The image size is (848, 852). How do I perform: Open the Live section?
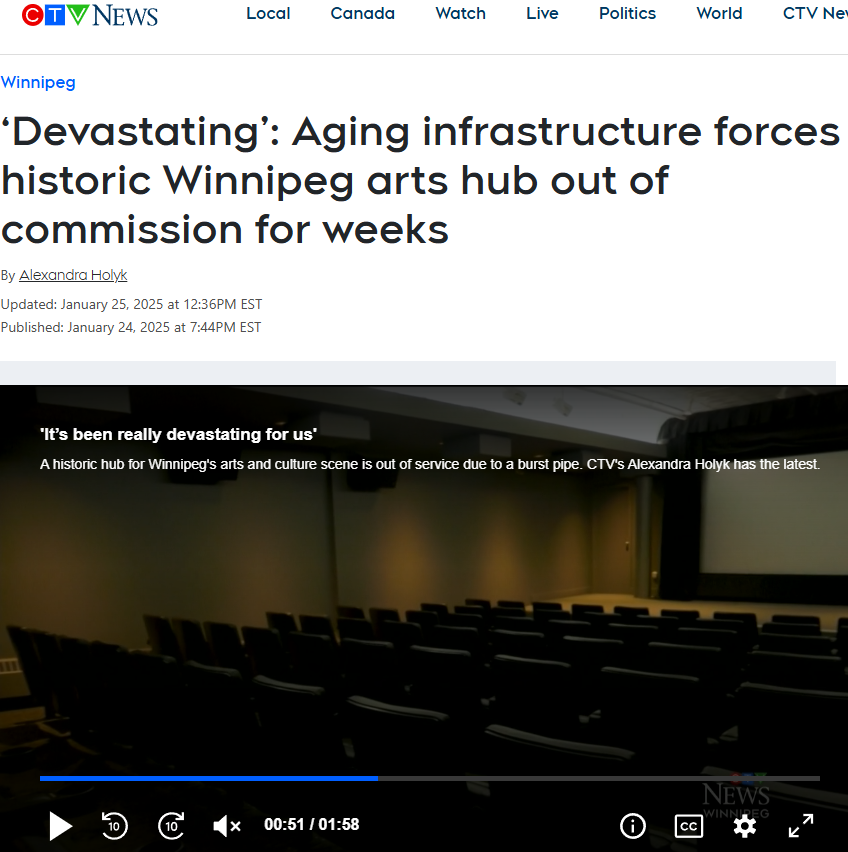point(542,13)
